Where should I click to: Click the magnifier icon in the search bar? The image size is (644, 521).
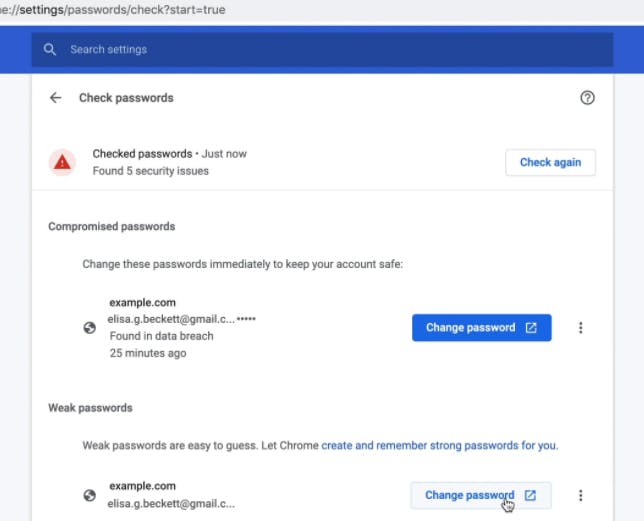50,49
